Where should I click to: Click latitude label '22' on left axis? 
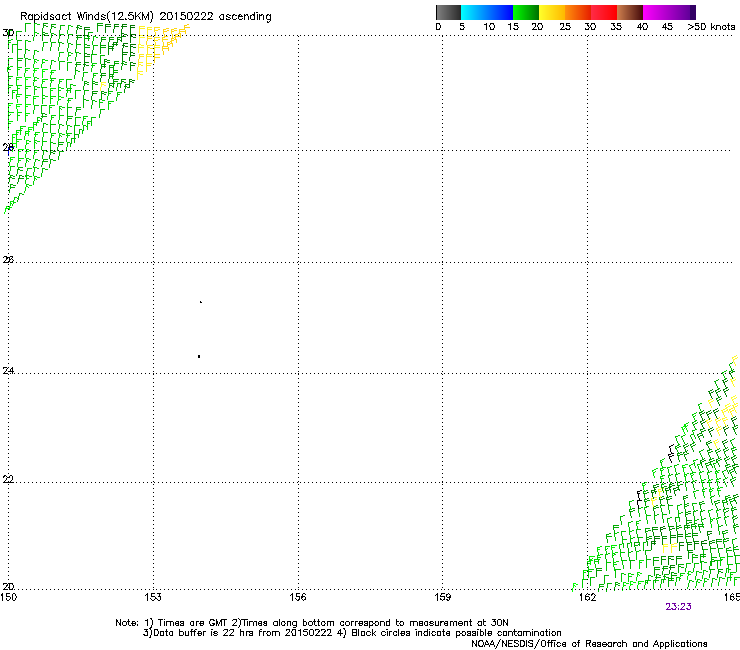8,480
